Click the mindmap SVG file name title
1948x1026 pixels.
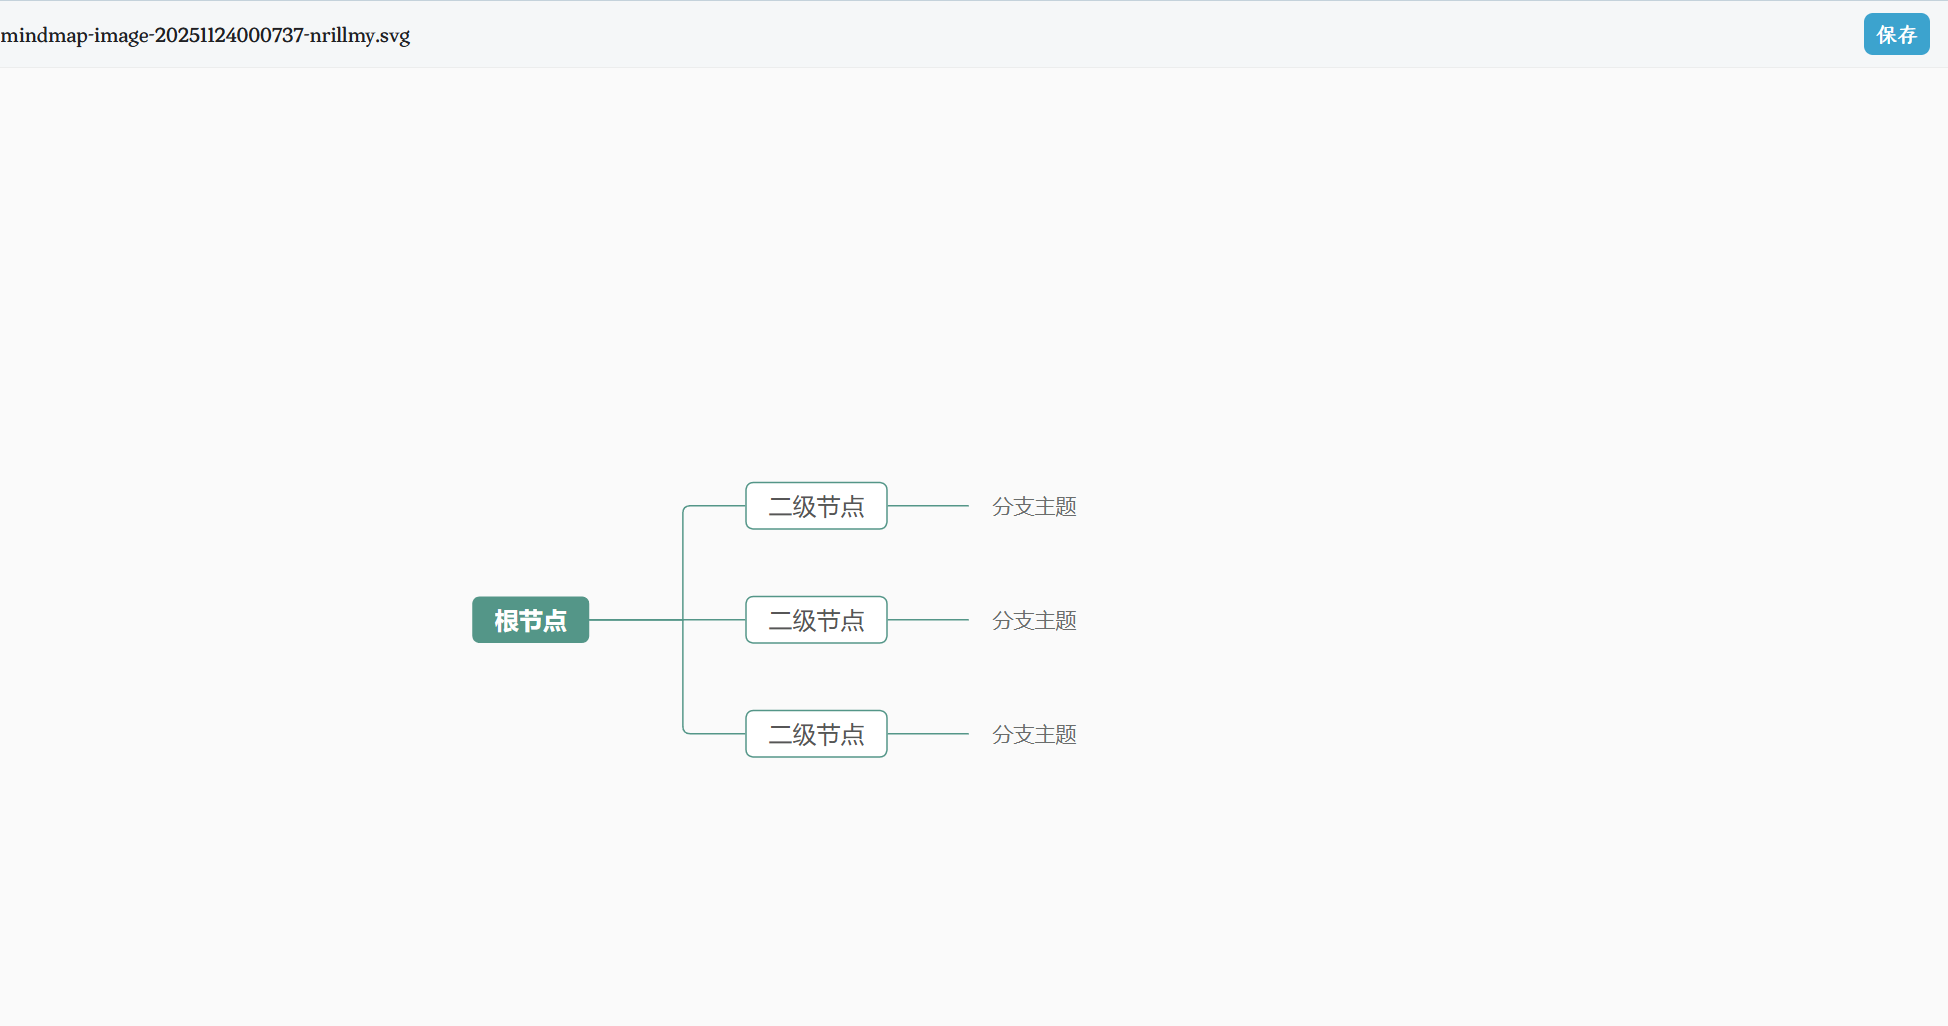pos(205,35)
